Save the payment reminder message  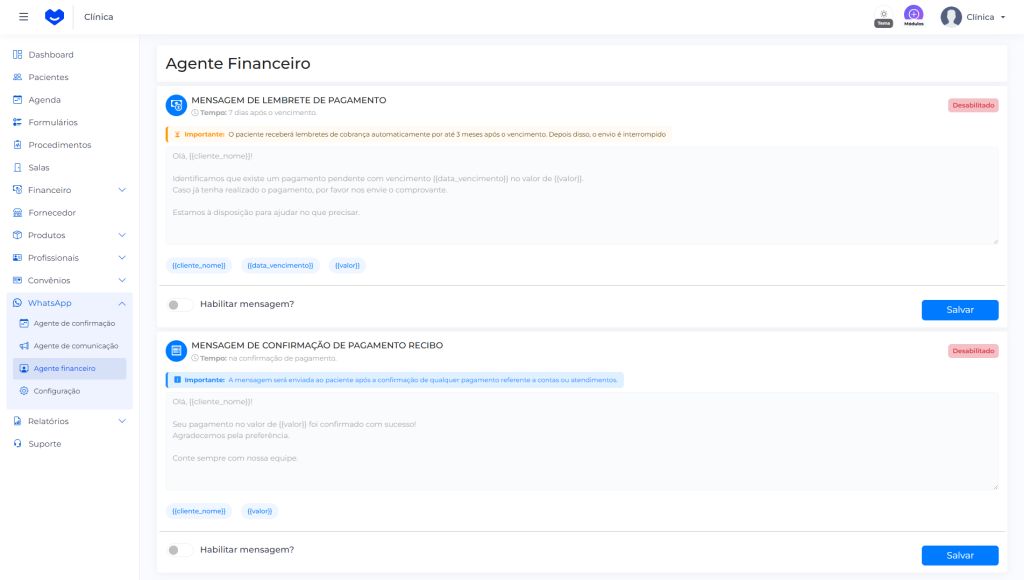pyautogui.click(x=959, y=310)
